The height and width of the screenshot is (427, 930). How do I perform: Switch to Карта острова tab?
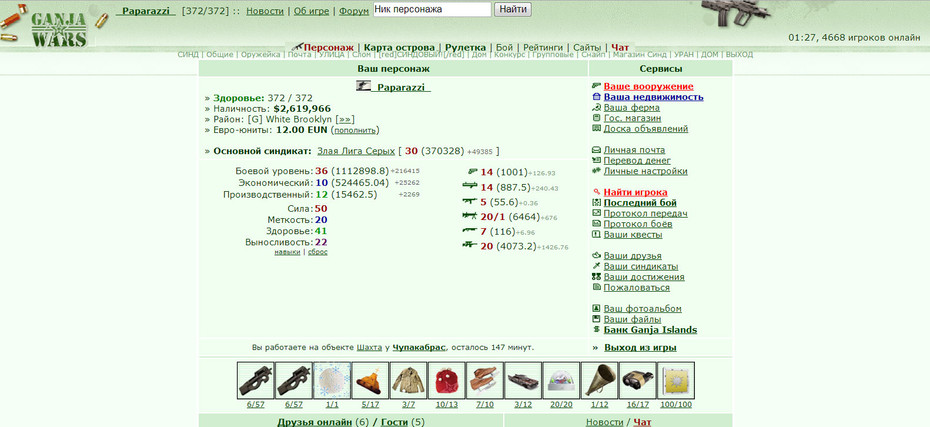pos(399,47)
